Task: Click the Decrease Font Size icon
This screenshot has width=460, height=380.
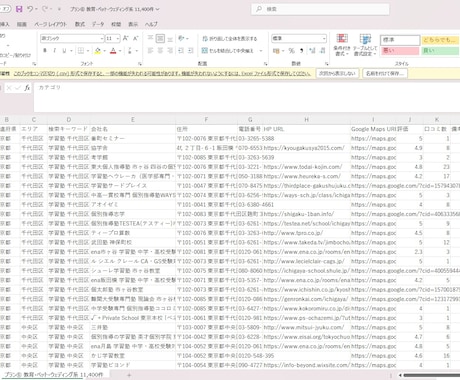Action: [135, 38]
